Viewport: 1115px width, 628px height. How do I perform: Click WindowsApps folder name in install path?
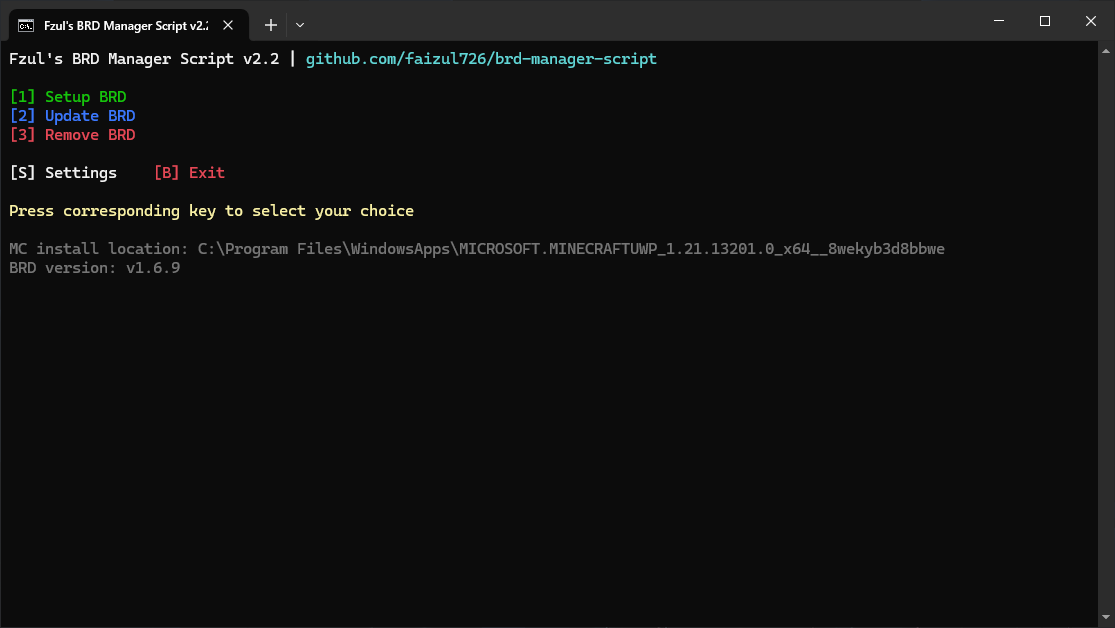coord(400,249)
